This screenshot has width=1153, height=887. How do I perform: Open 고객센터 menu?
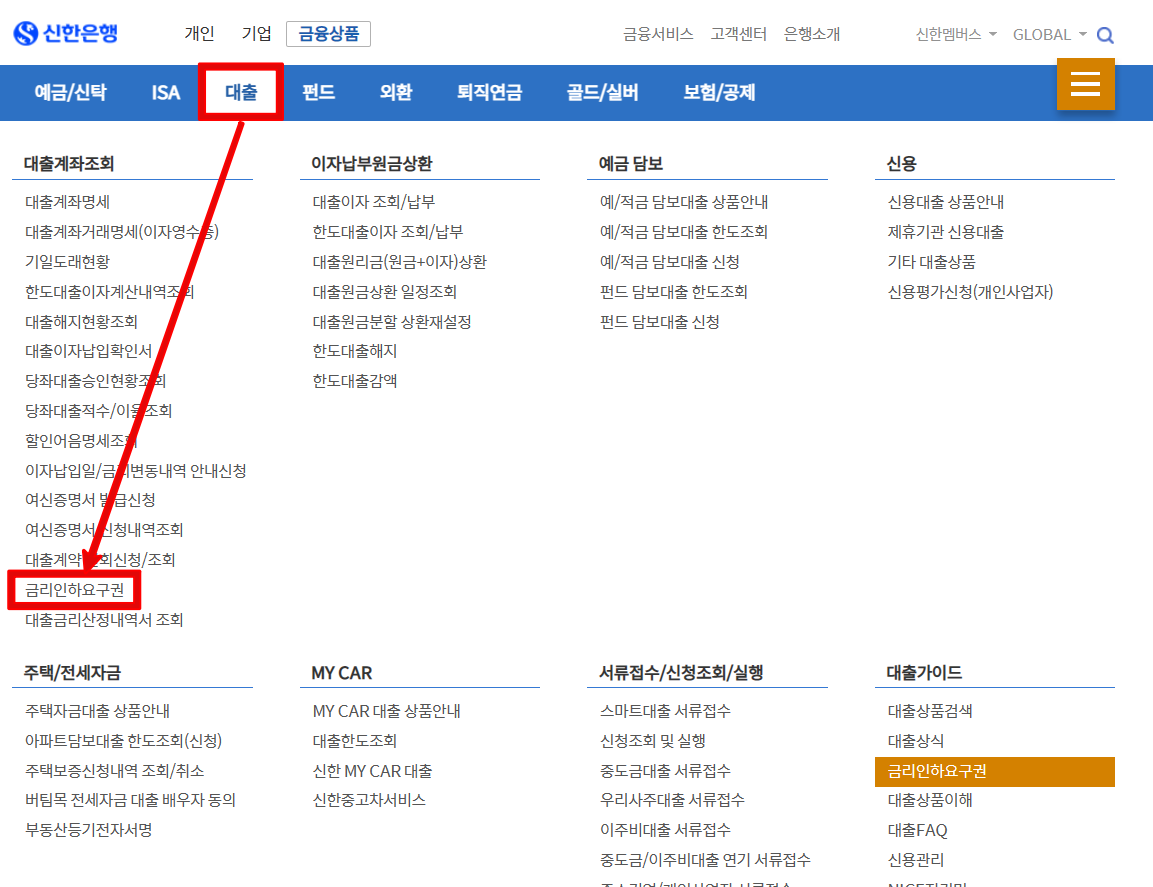738,35
